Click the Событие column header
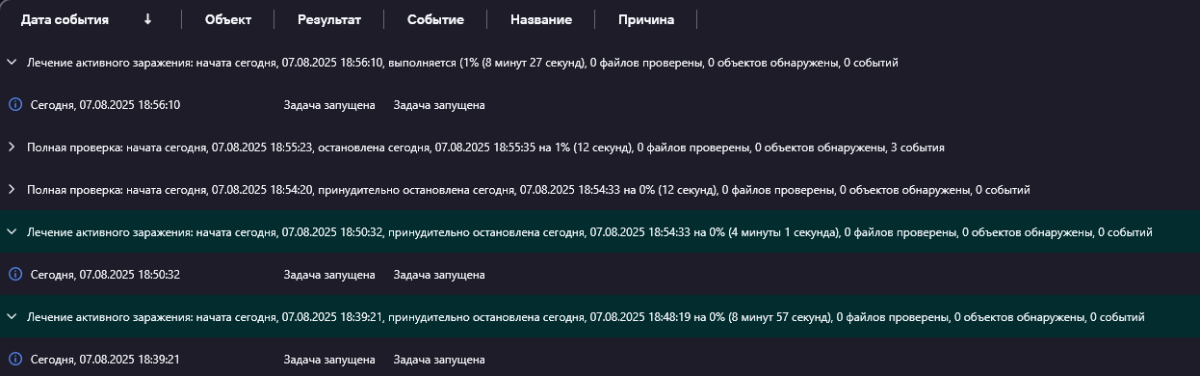Screen dimensions: 1200x376 click(x=436, y=19)
